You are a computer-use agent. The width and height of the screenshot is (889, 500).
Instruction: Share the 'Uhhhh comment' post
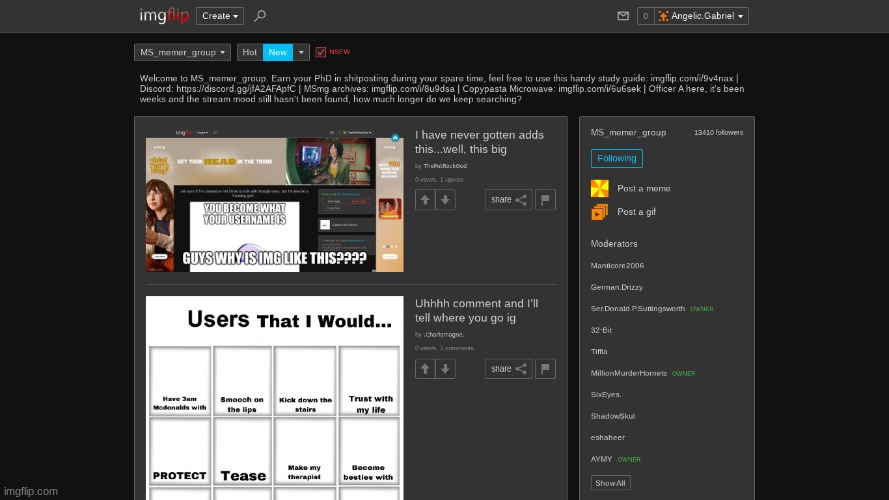tap(508, 369)
